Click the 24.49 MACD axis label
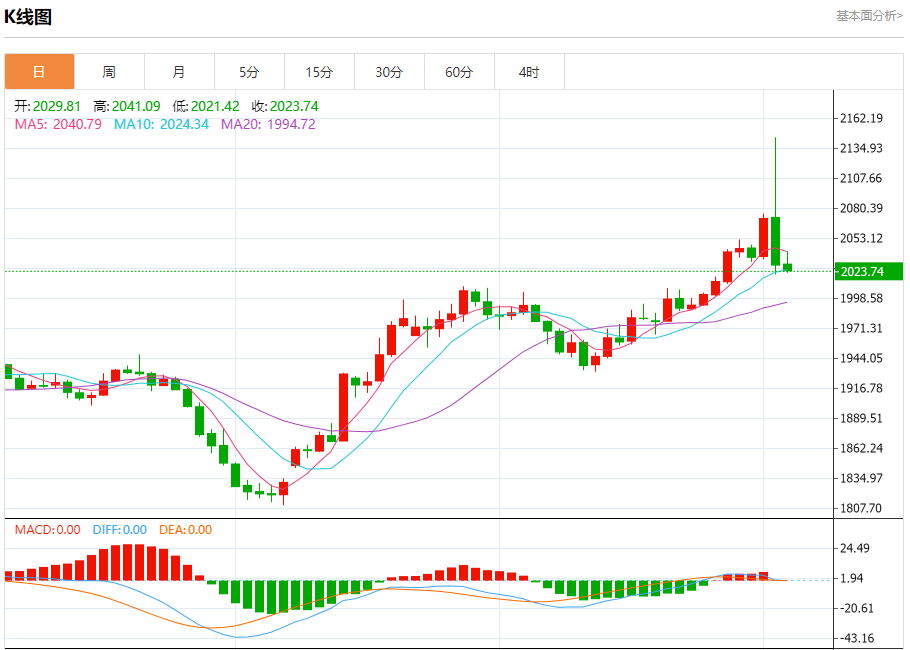The height and width of the screenshot is (650, 910). [x=855, y=548]
